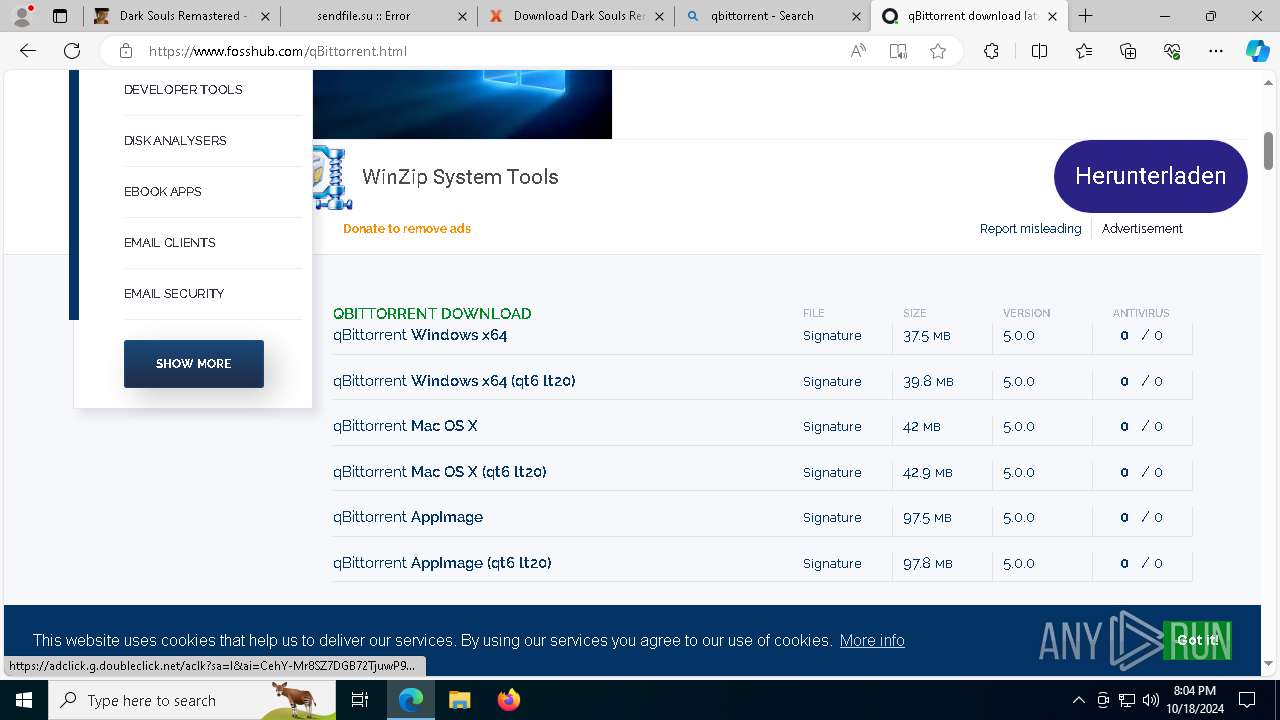This screenshot has height=720, width=1280.
Task: Open the Favorites list icon
Action: (x=1084, y=51)
